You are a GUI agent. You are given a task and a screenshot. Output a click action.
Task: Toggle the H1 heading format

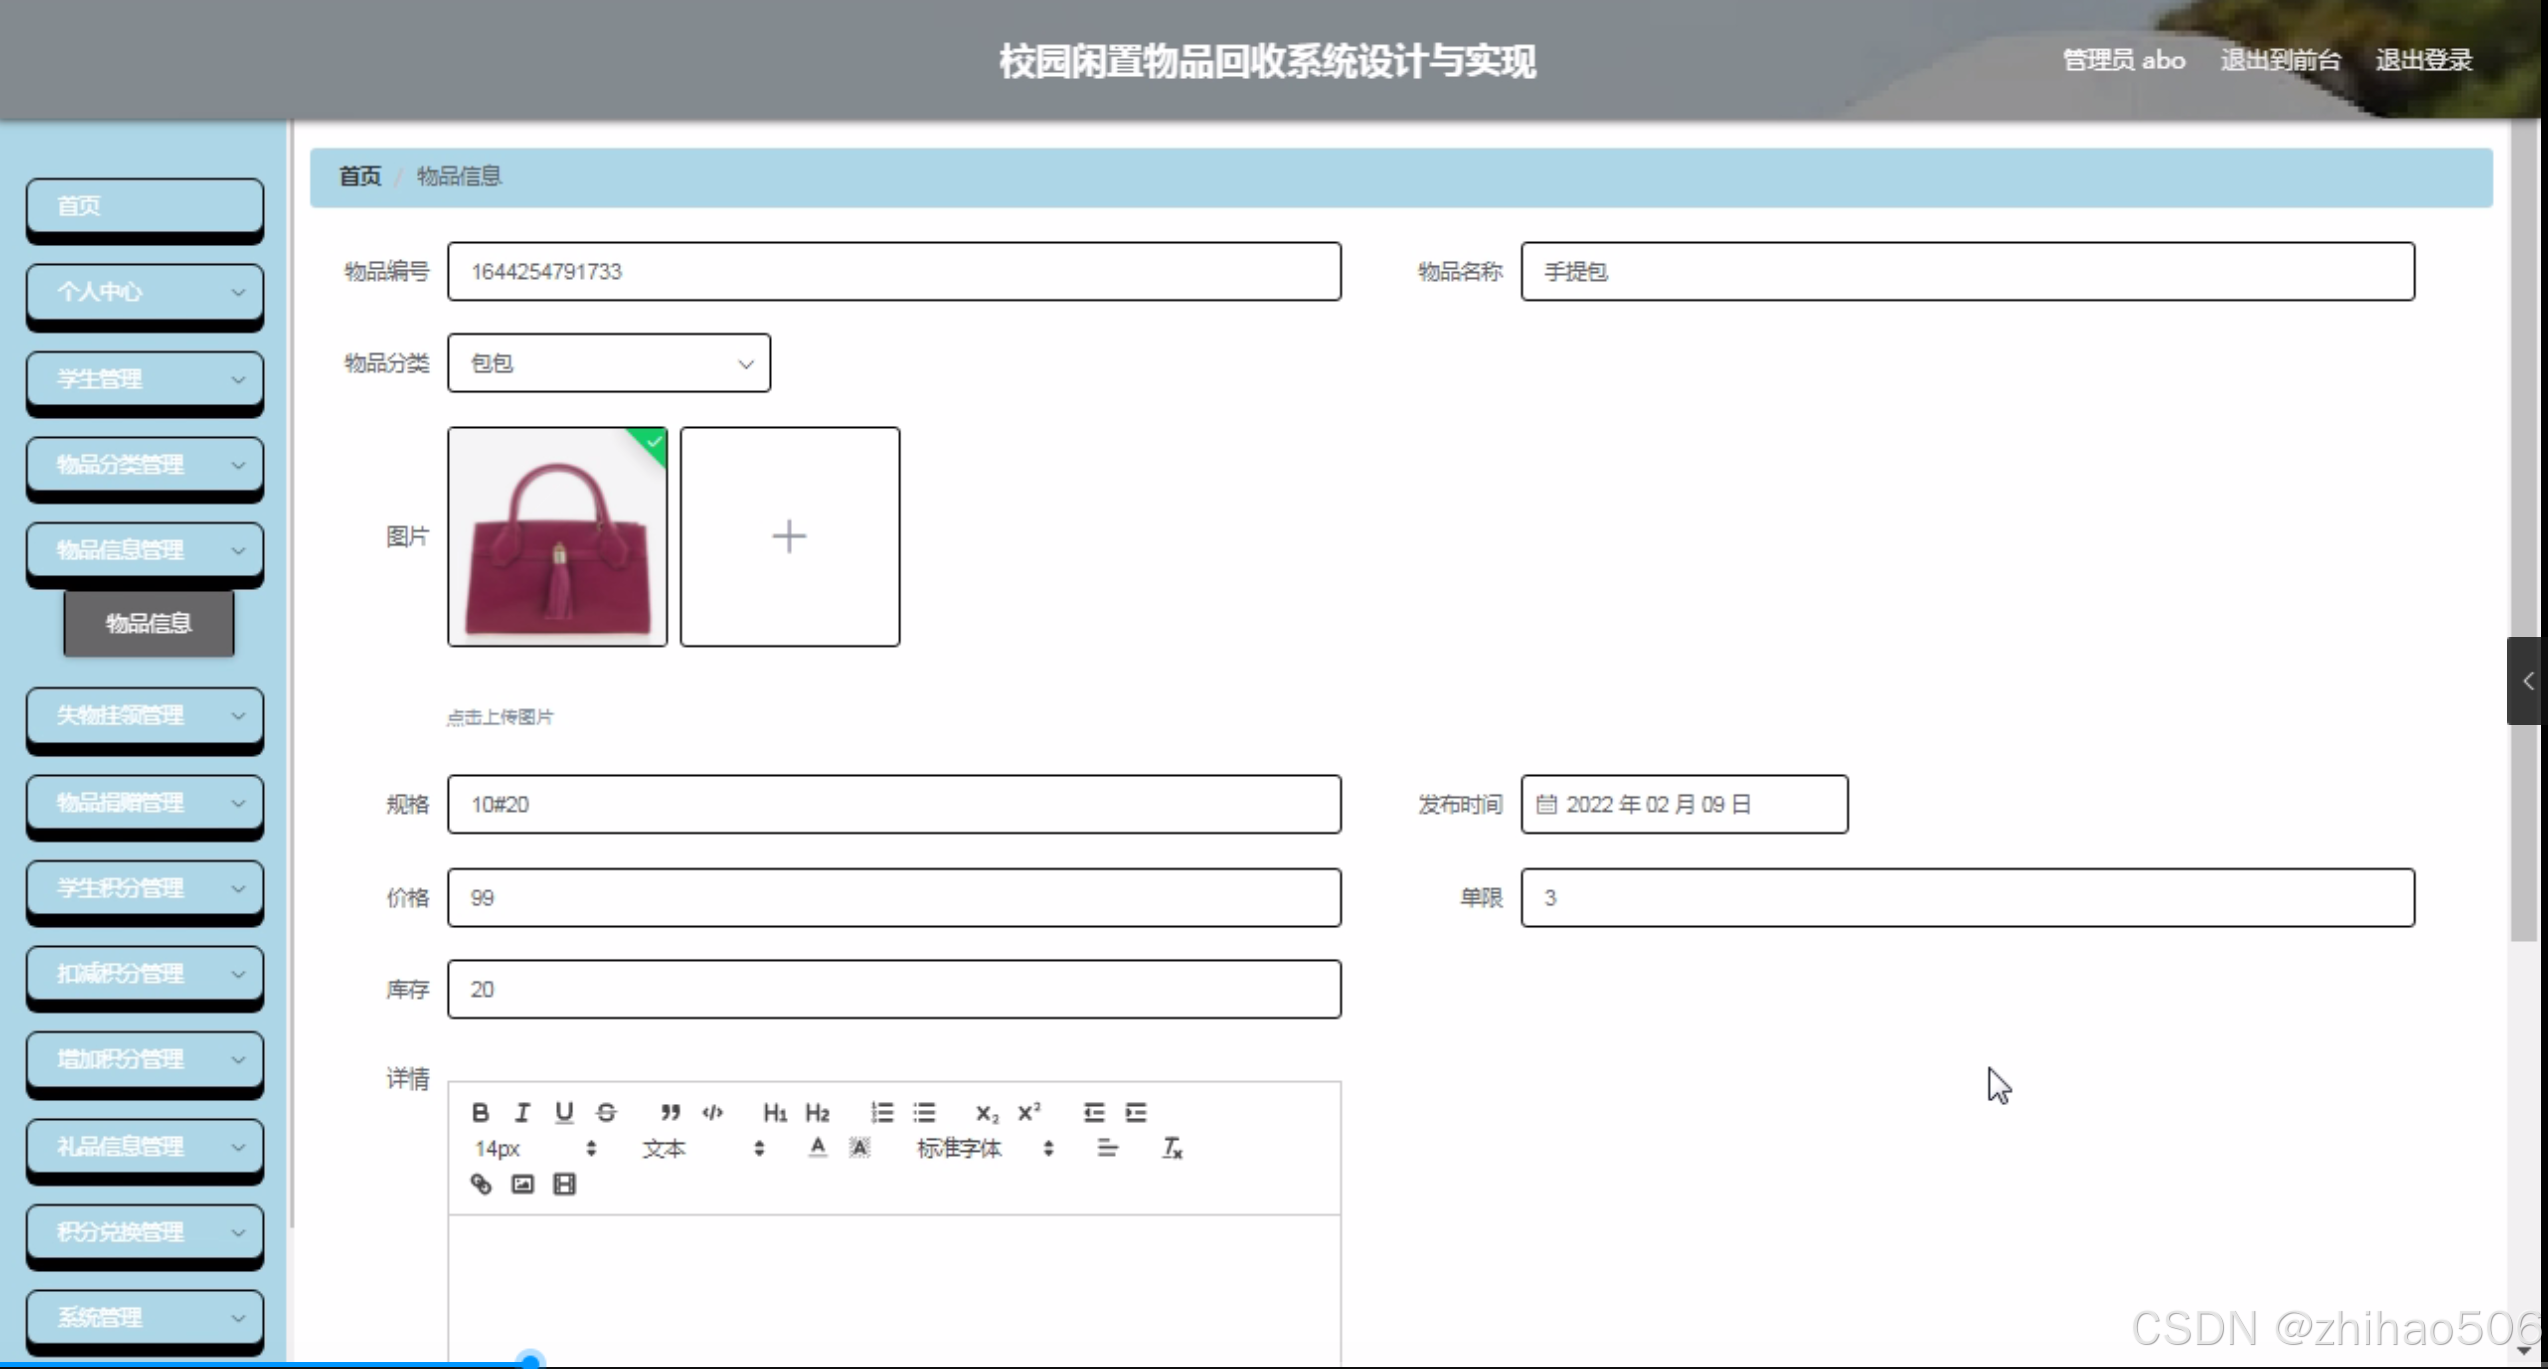click(774, 1112)
